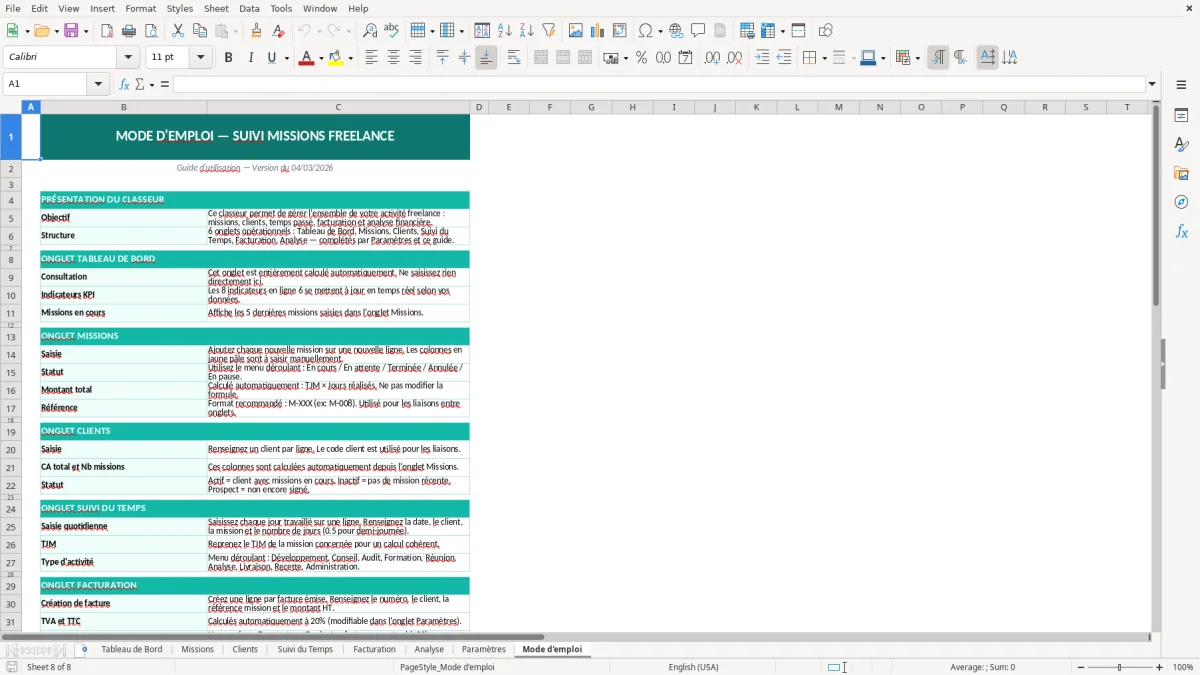Toggle Wrap Text
The height and width of the screenshot is (675, 1200).
click(x=514, y=58)
